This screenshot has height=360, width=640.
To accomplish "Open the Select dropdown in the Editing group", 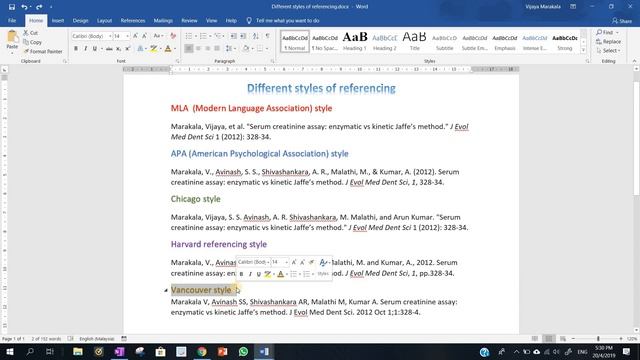I will (x=609, y=51).
